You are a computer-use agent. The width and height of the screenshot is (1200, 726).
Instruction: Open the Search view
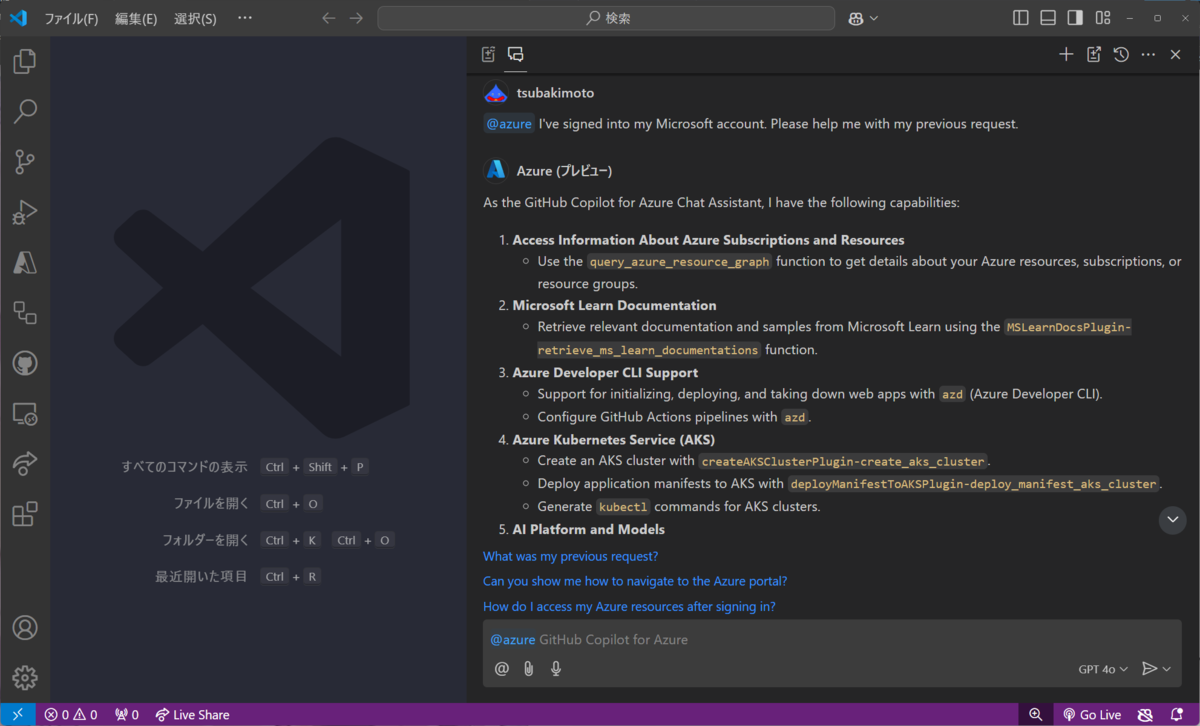[24, 111]
